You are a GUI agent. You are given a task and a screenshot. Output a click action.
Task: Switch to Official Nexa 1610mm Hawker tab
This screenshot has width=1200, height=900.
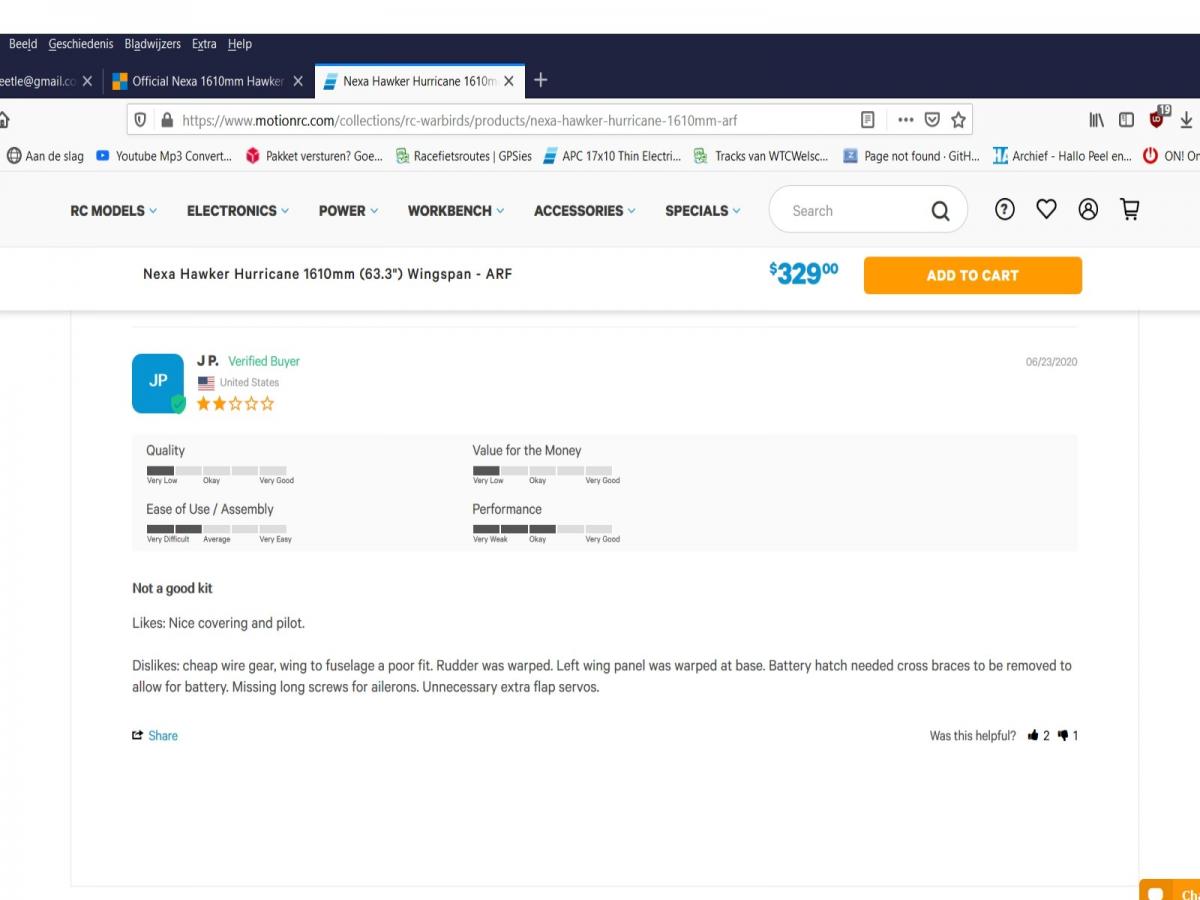pyautogui.click(x=208, y=81)
